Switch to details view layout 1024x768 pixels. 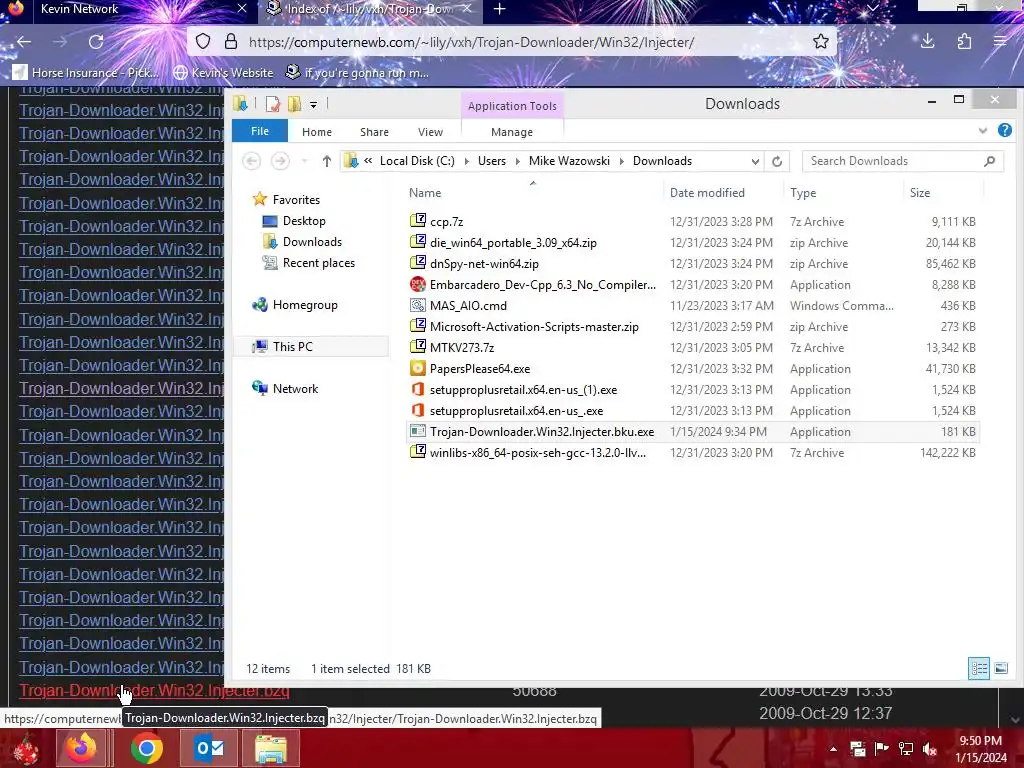point(979,668)
